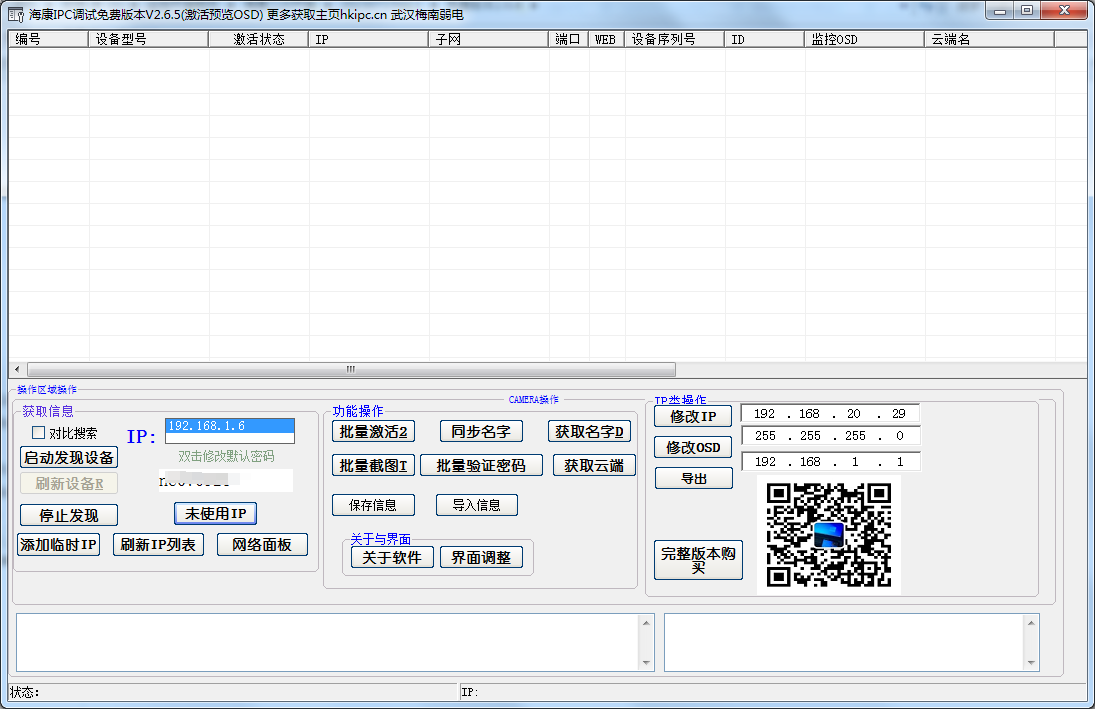
Task: Click the right log area's up arrow
Action: 1031,622
